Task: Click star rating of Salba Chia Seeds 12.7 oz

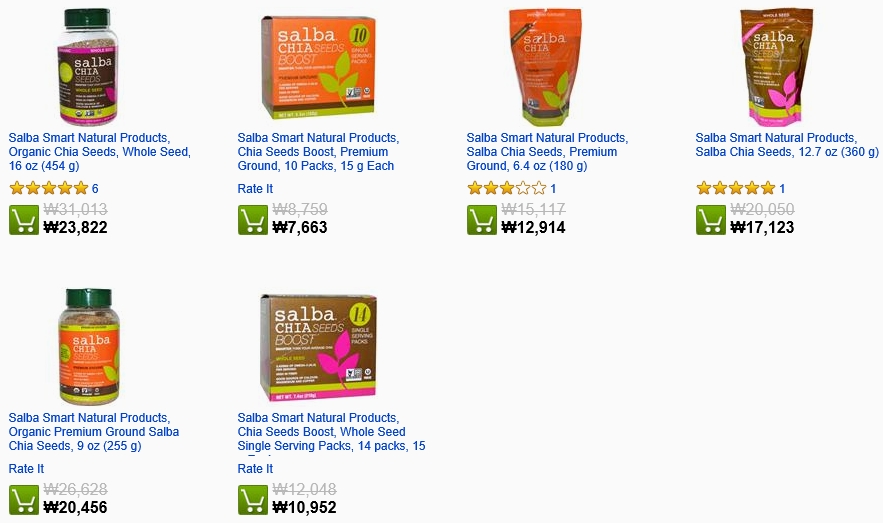Action: tap(735, 188)
